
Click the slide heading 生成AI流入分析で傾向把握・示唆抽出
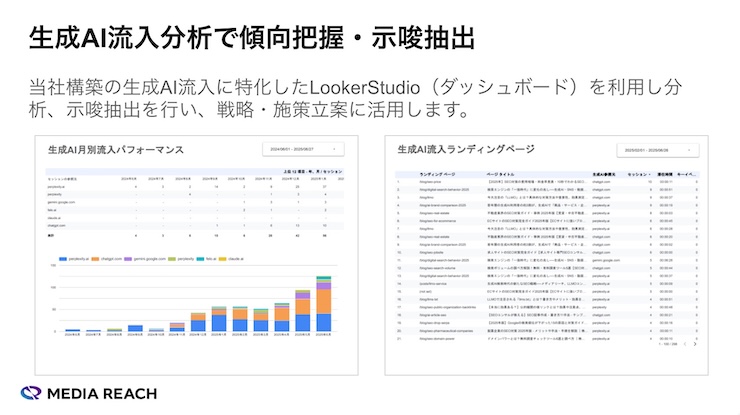pos(252,38)
